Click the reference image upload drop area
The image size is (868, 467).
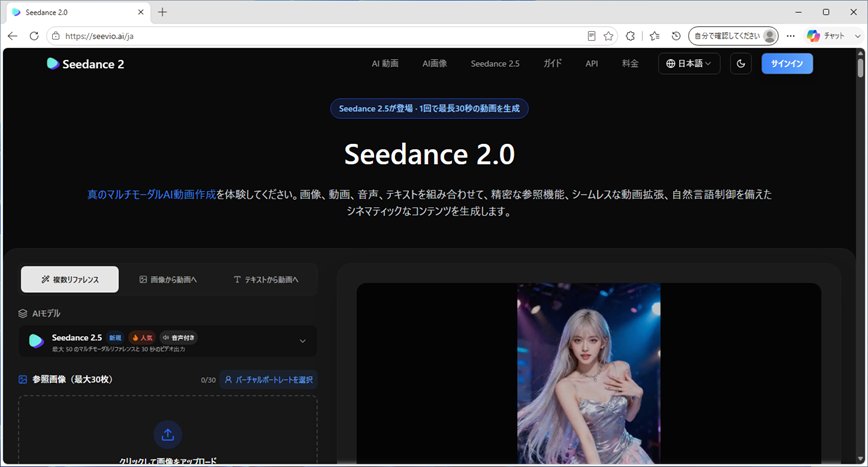coord(168,430)
